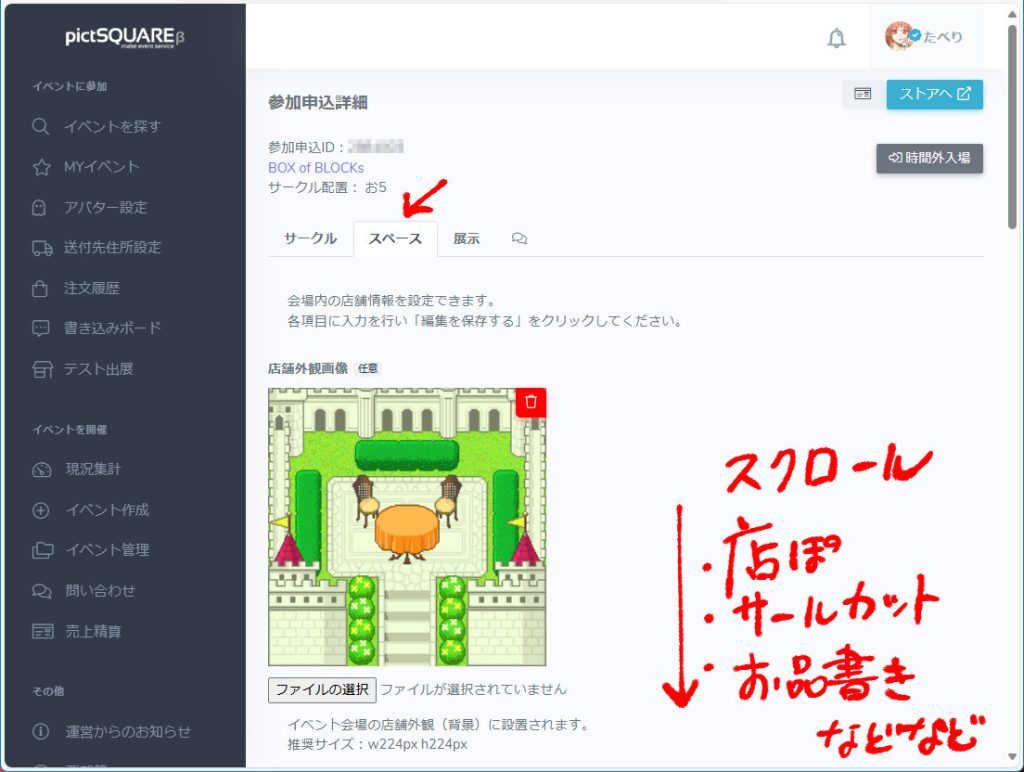This screenshot has width=1024, height=772.
Task: Select the スペース tab
Action: pyautogui.click(x=395, y=239)
